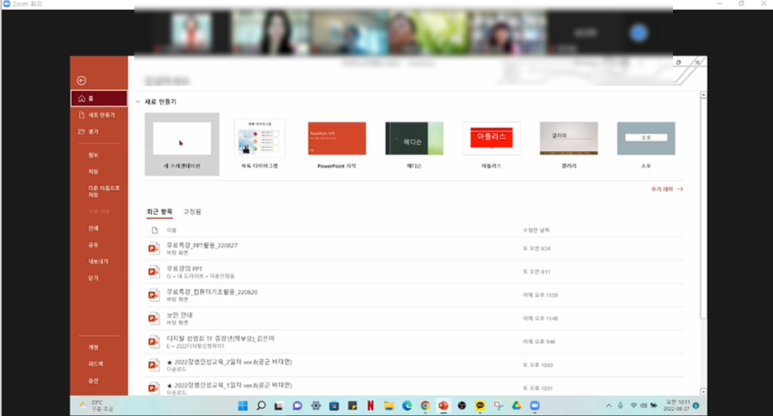Click the Zoom taskbar icon
Screen dimensions: 773x416
coord(534,406)
